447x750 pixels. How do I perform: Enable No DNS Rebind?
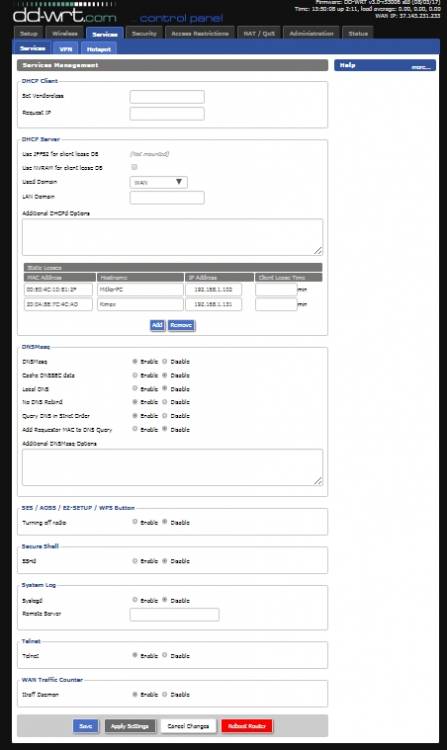click(135, 402)
